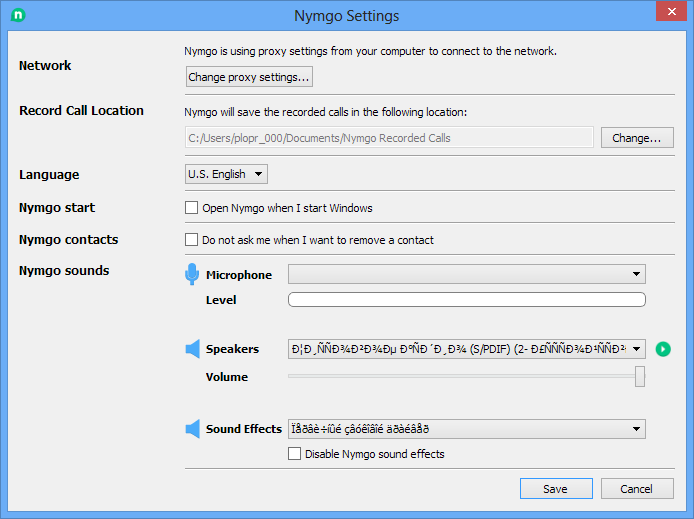Viewport: 694px width, 519px height.
Task: Expand the Sound Effects device dropdown
Action: [466, 429]
